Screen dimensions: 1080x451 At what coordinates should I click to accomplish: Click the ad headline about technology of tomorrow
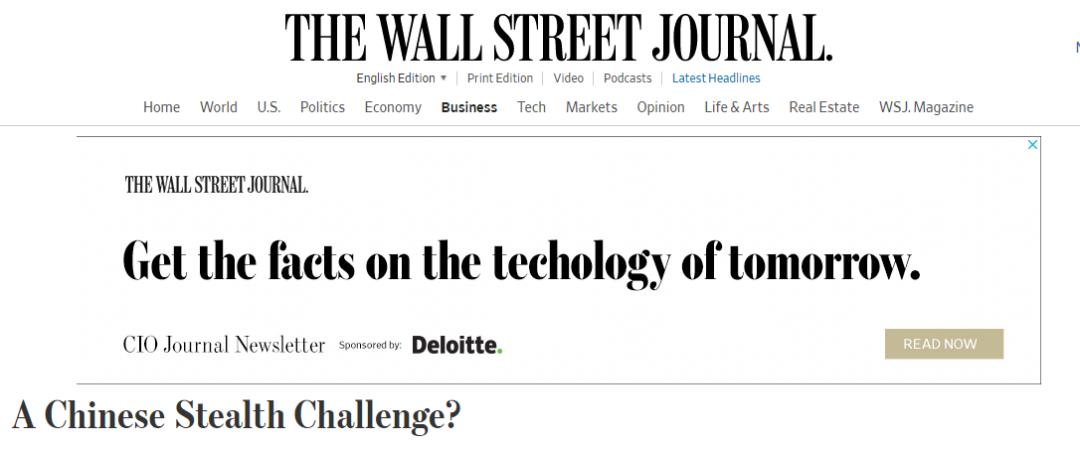click(521, 262)
